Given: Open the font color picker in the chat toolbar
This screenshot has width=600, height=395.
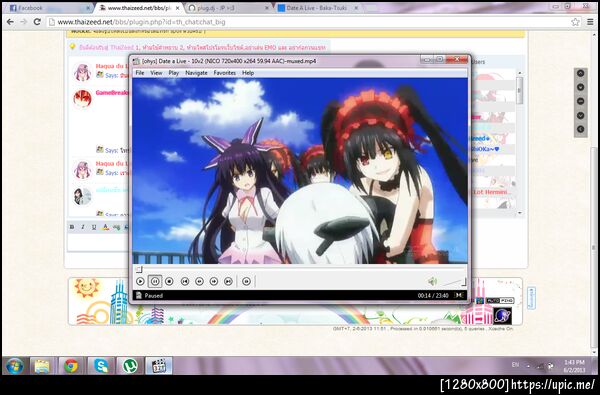Looking at the screenshot, I should point(106,227).
